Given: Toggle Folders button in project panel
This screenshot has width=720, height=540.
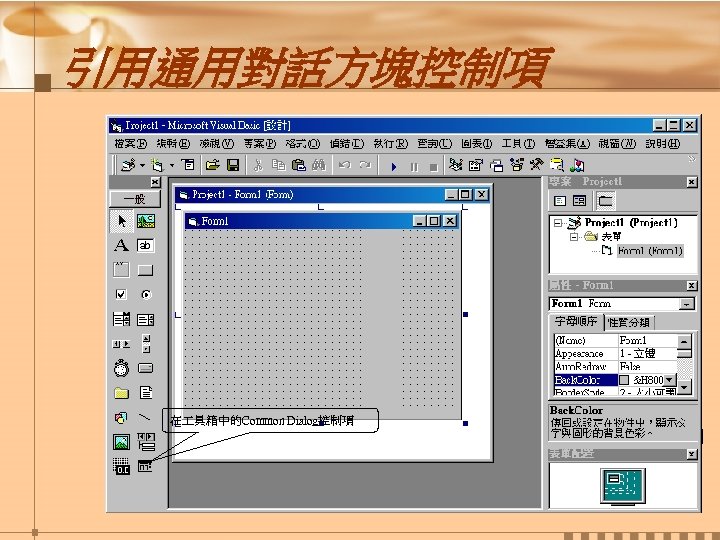Looking at the screenshot, I should [x=606, y=201].
